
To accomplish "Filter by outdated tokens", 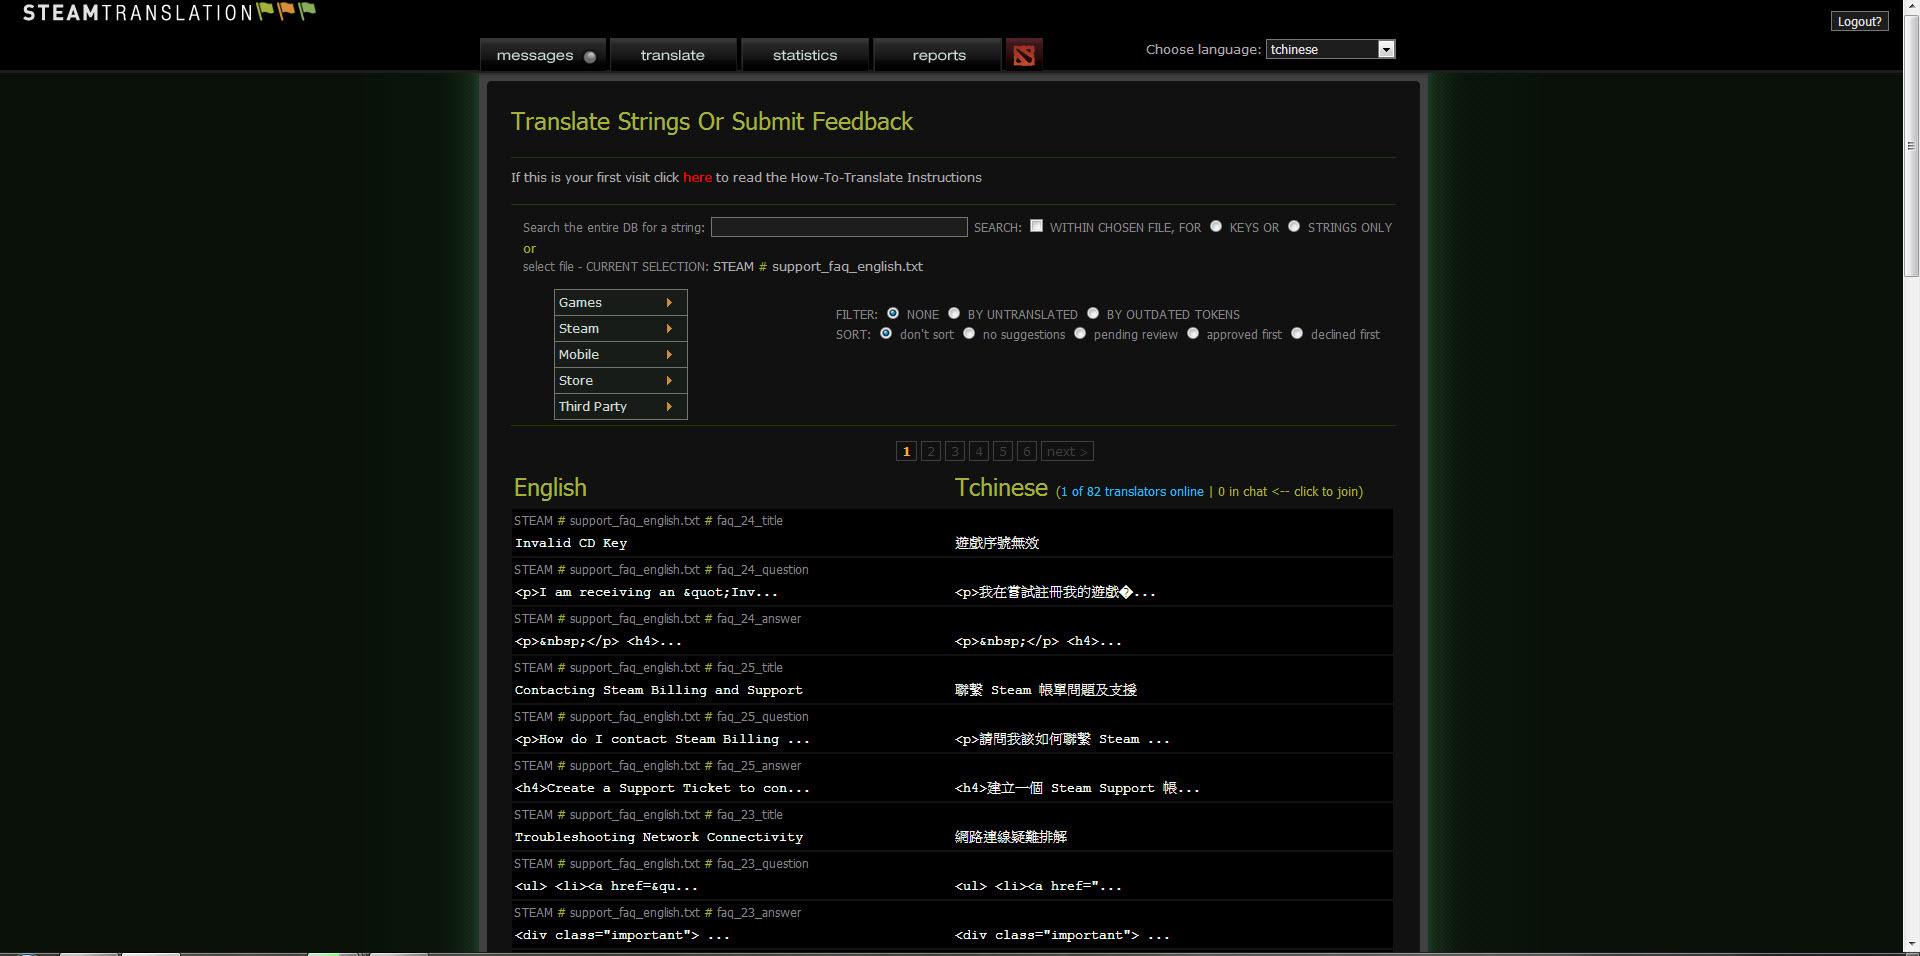I will [1093, 313].
